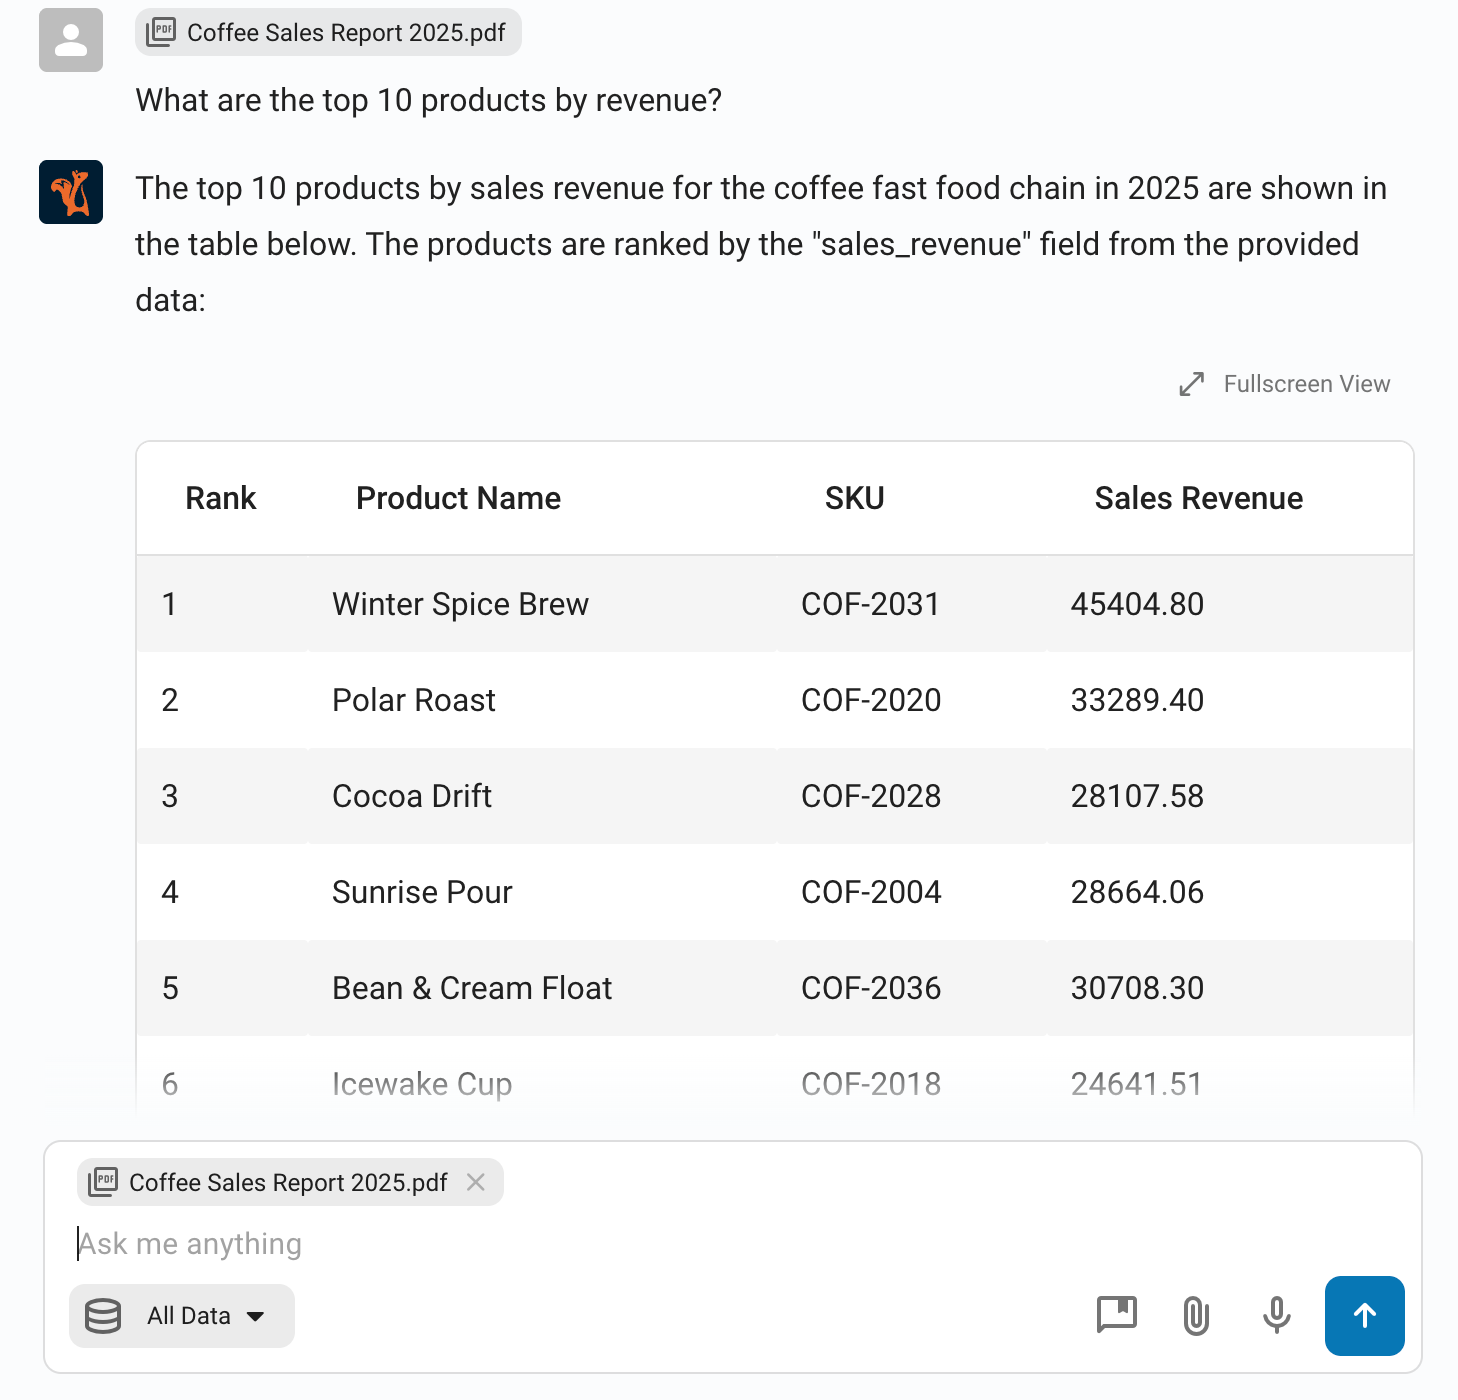Click the Product Name column header

pos(458,498)
